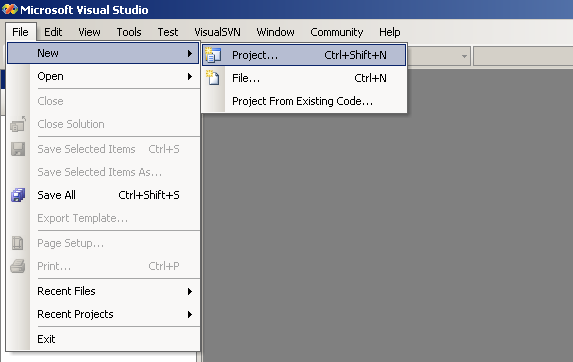Viewport: 573px width, 362px height.
Task: Click the Test menu item
Action: [x=168, y=32]
